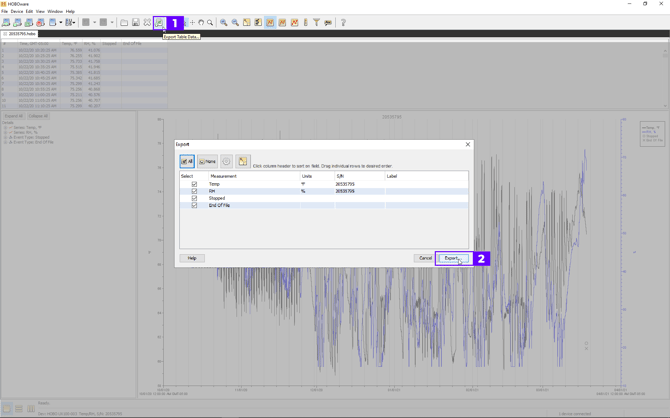The width and height of the screenshot is (670, 418).
Task: Click Cancel in the Export dialog
Action: 425,258
